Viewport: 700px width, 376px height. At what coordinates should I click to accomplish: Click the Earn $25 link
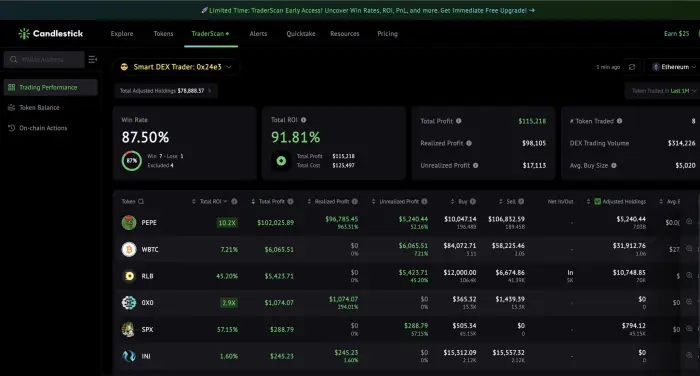click(676, 33)
